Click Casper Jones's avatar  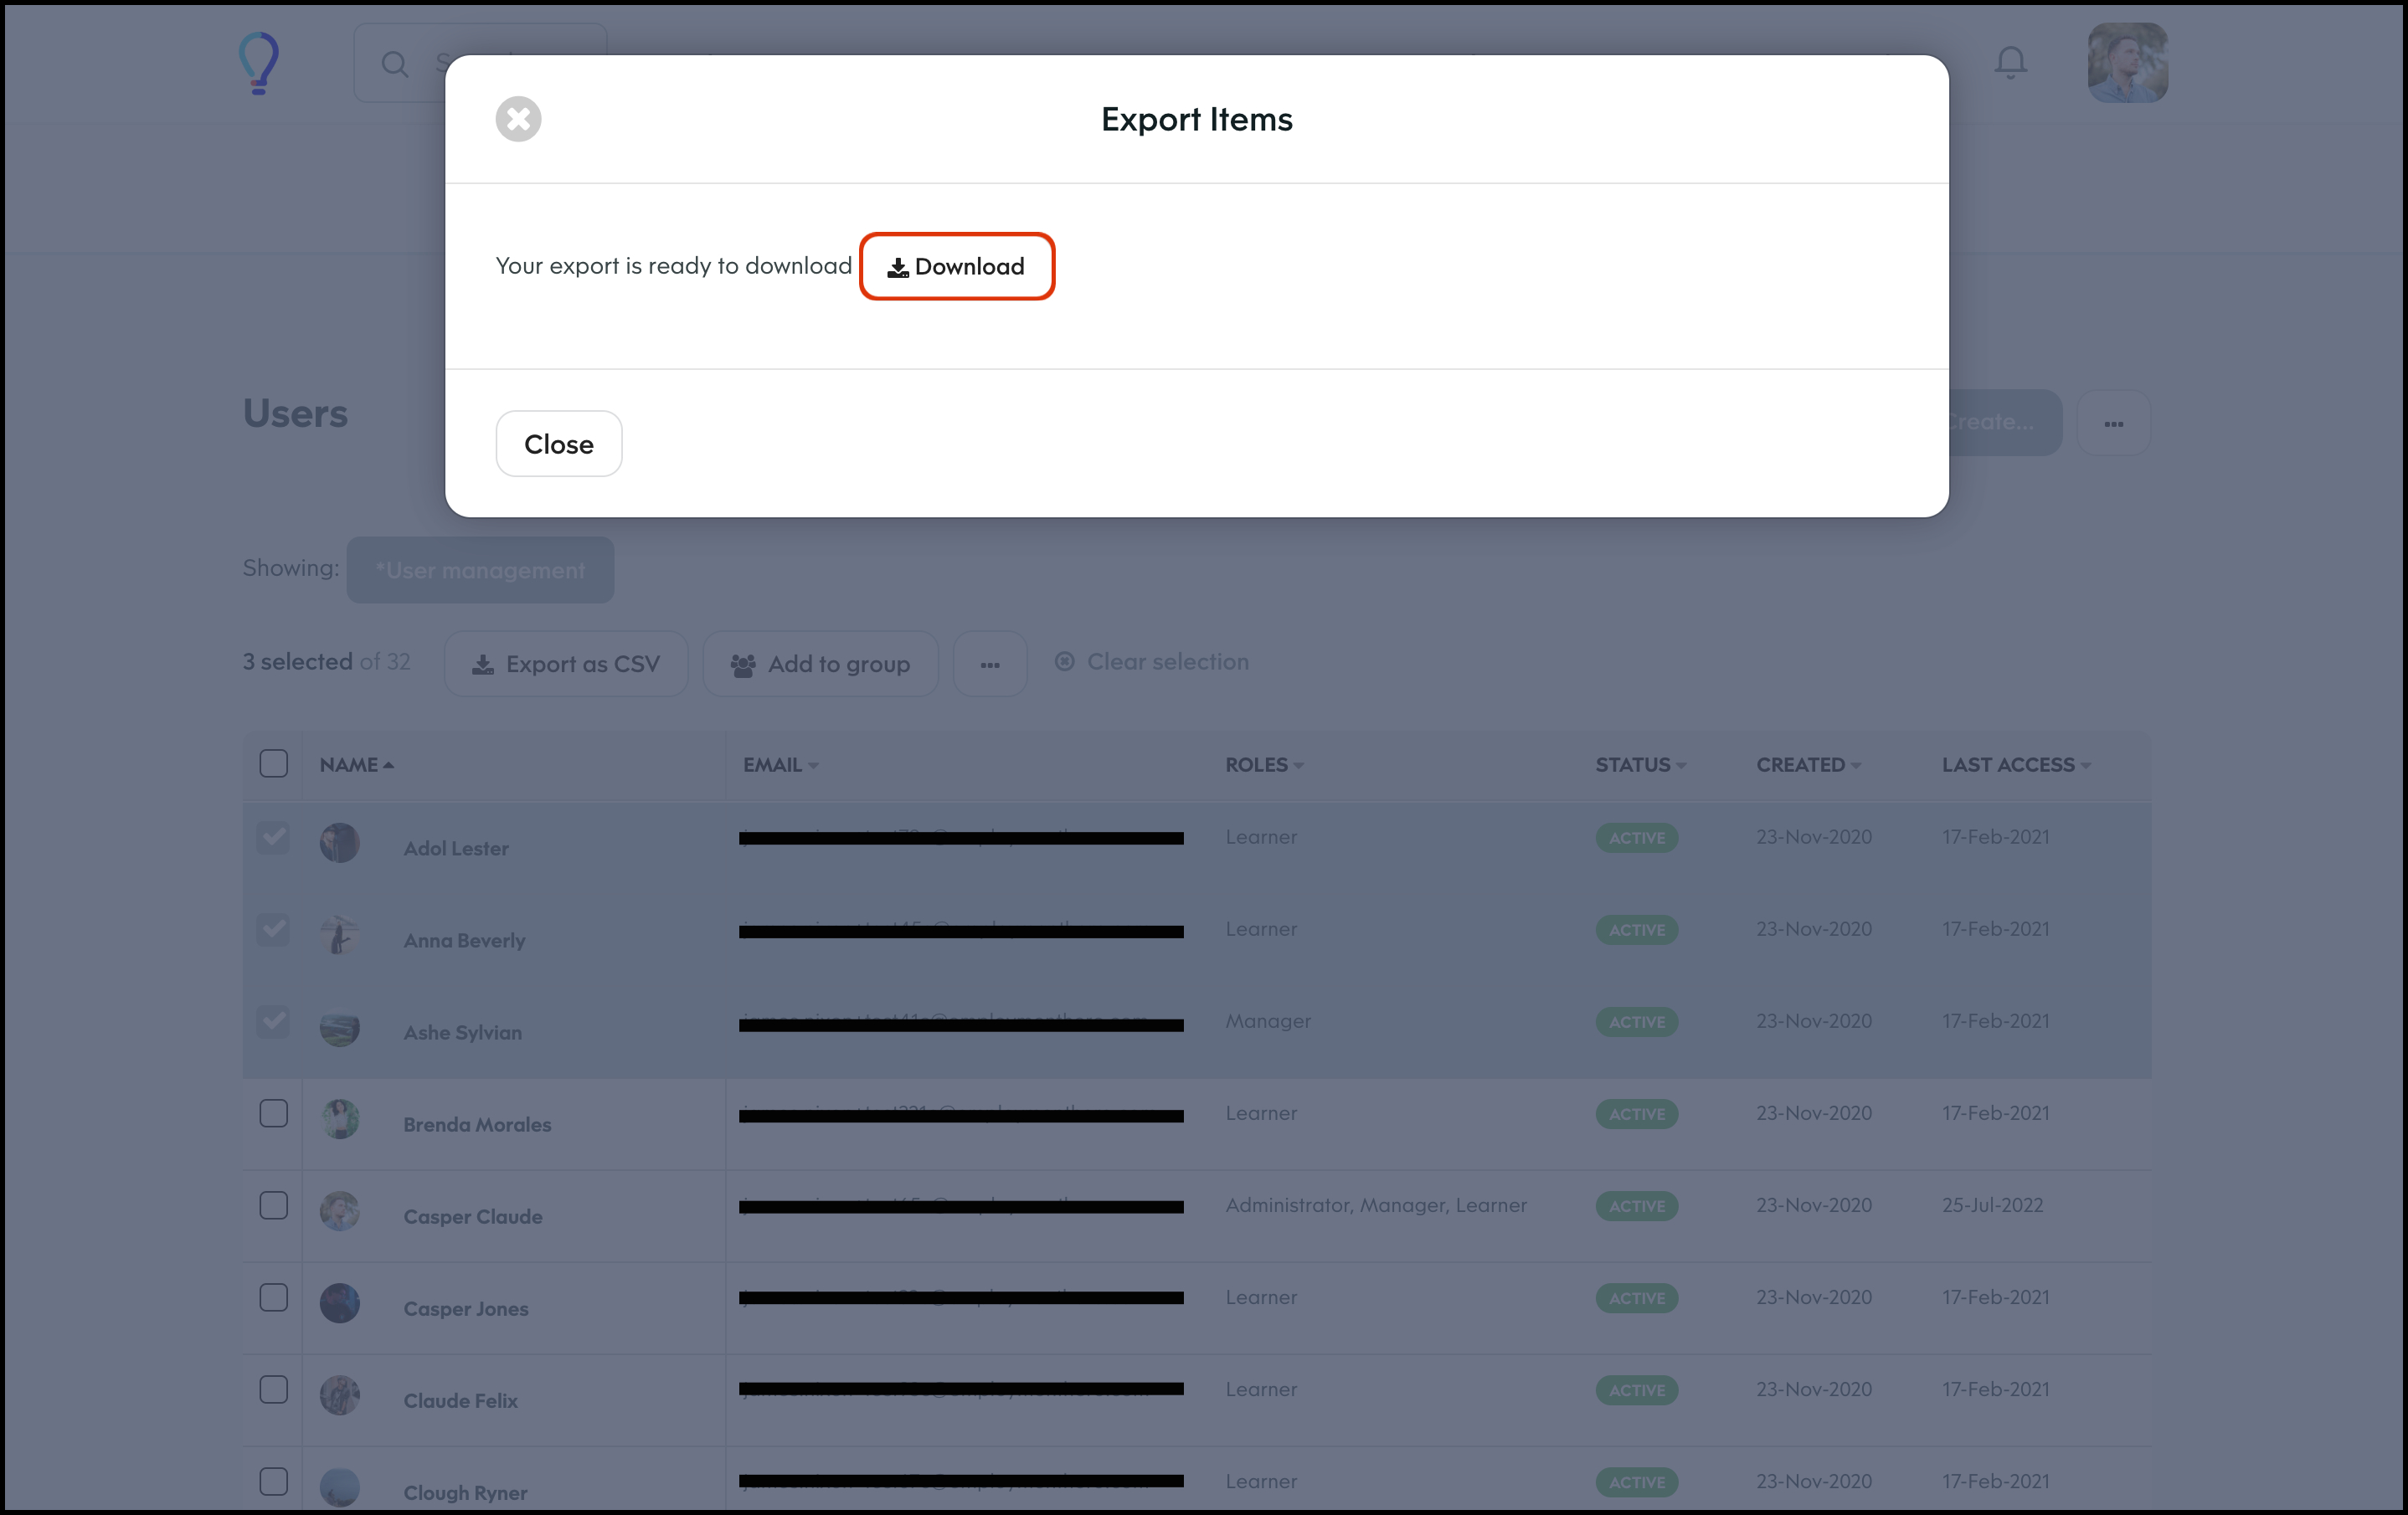[340, 1303]
